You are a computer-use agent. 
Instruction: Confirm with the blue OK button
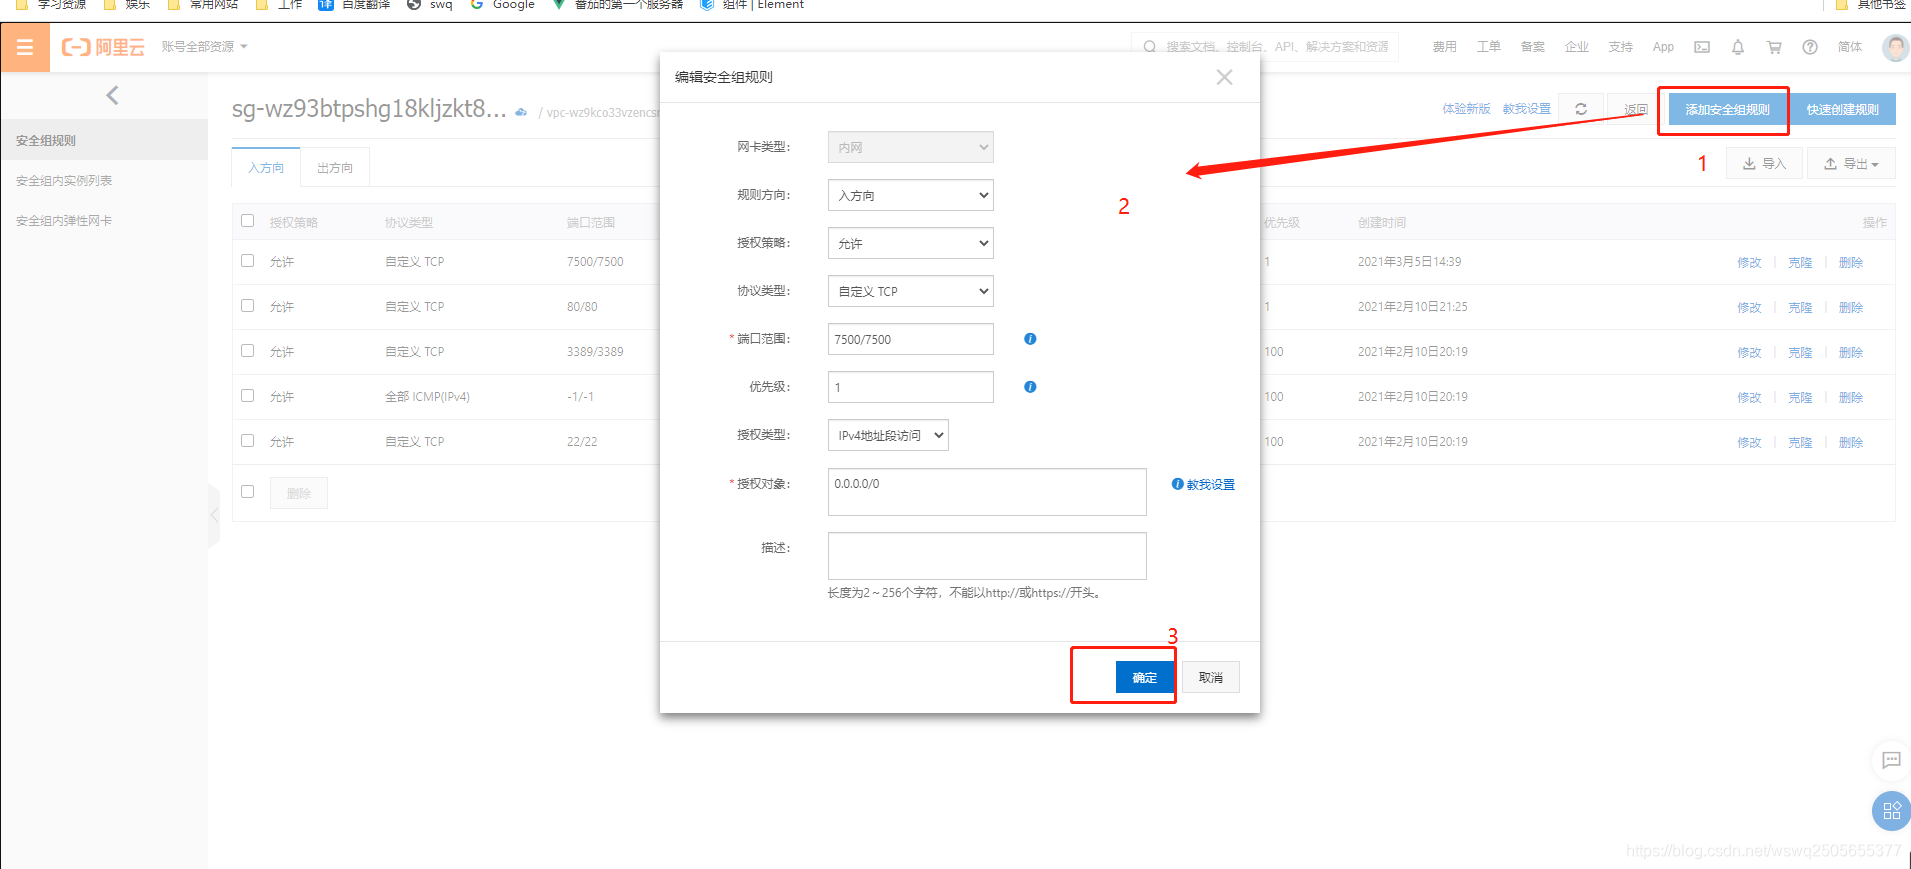(x=1145, y=677)
